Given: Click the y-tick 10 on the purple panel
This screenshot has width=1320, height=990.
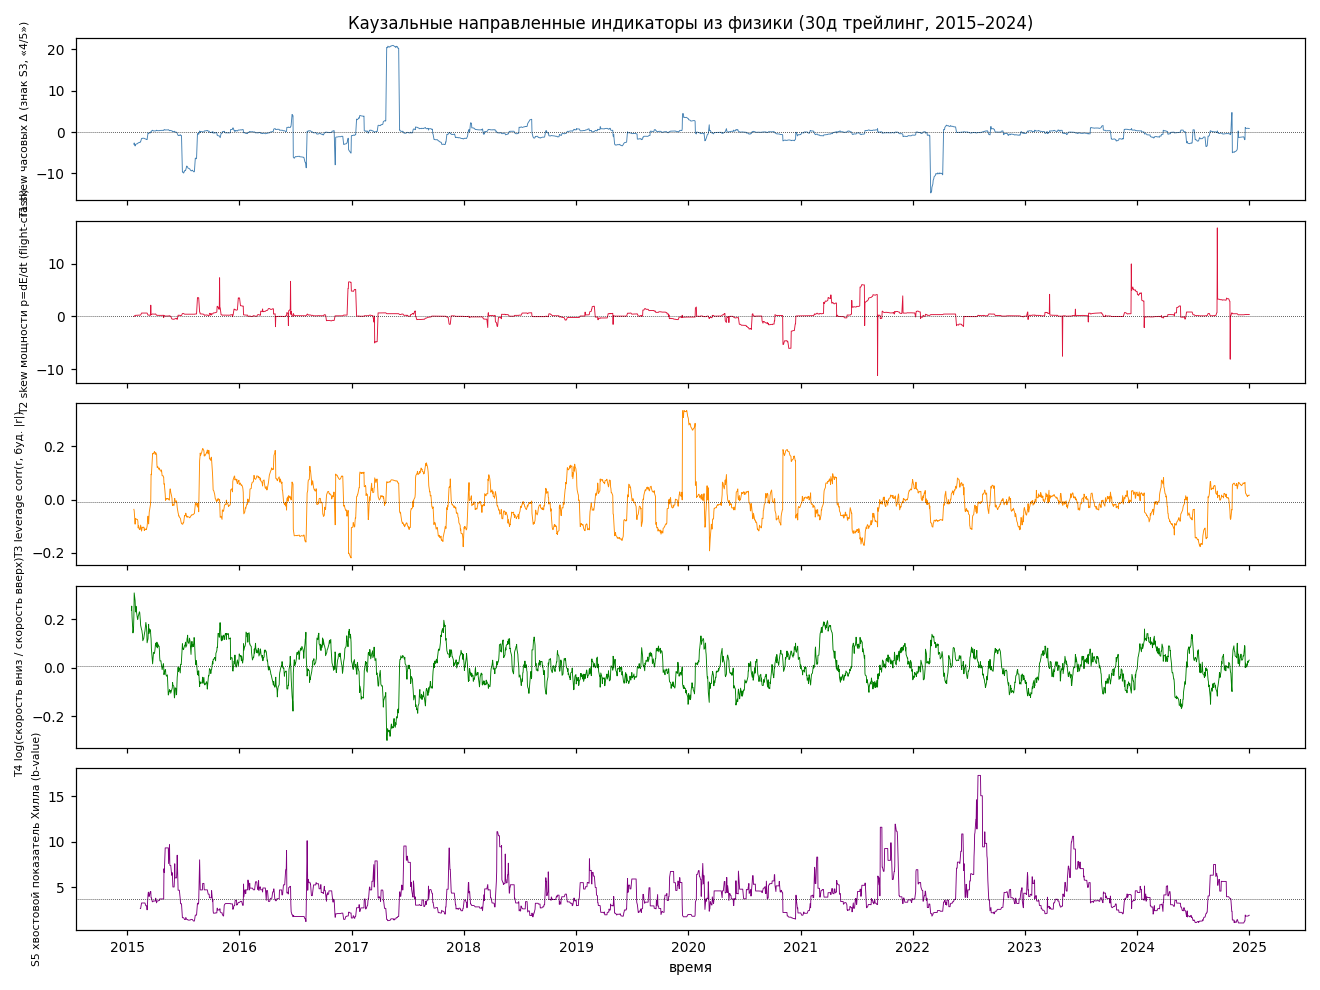Looking at the screenshot, I should pos(56,842).
